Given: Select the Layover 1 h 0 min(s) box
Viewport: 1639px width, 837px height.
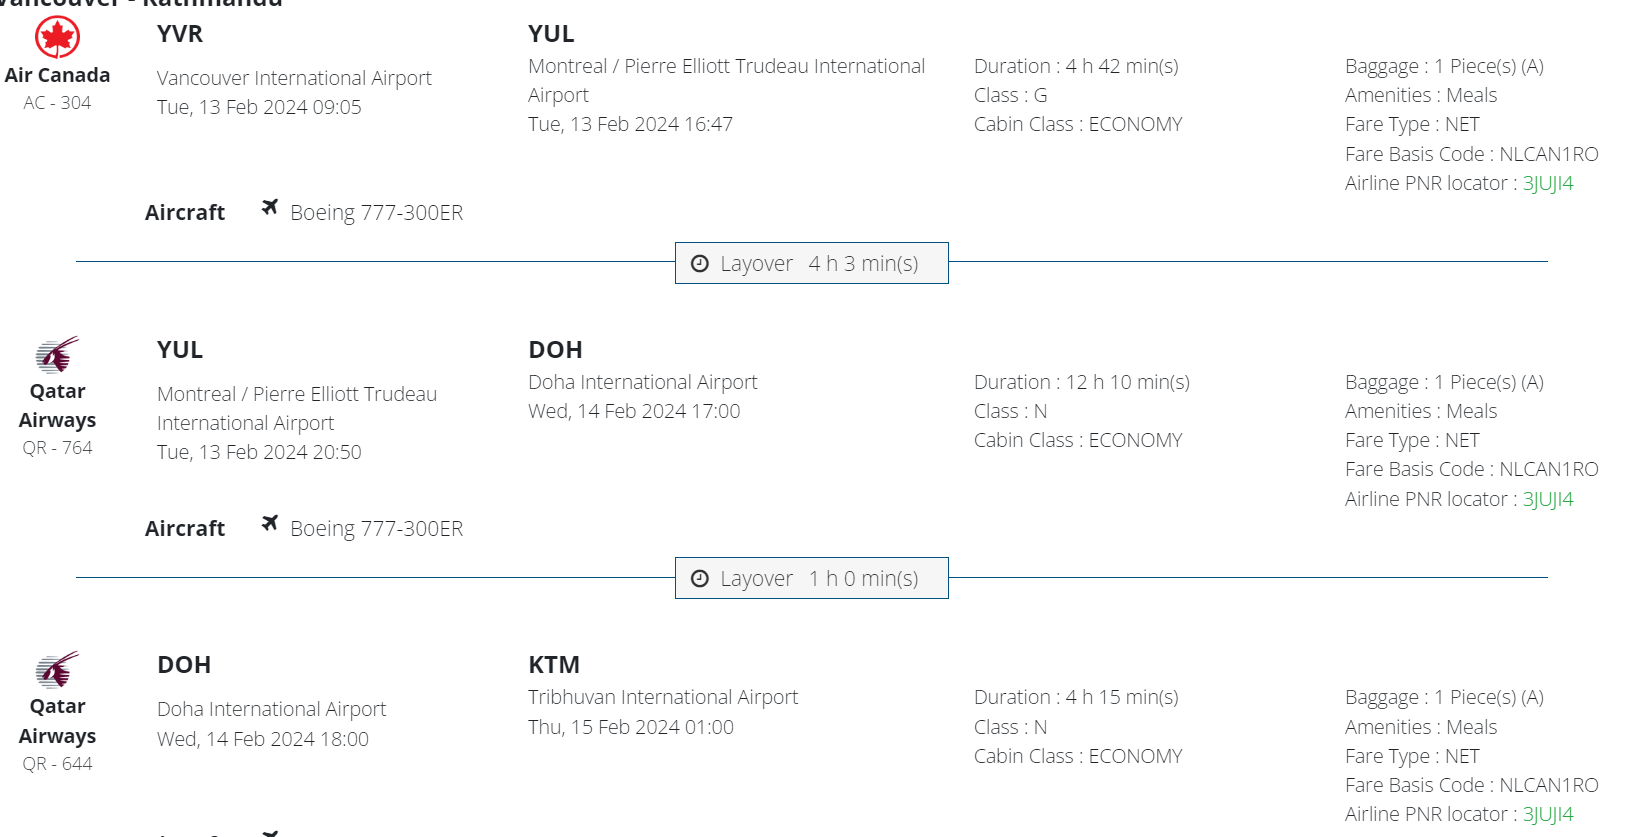Looking at the screenshot, I should tap(811, 578).
